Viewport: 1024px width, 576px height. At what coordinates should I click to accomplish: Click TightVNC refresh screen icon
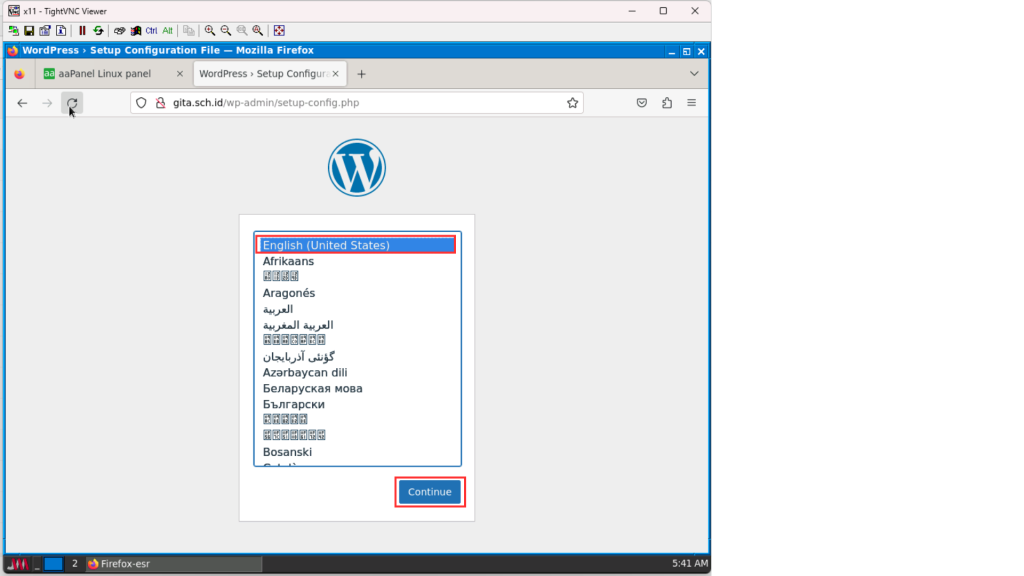point(98,31)
